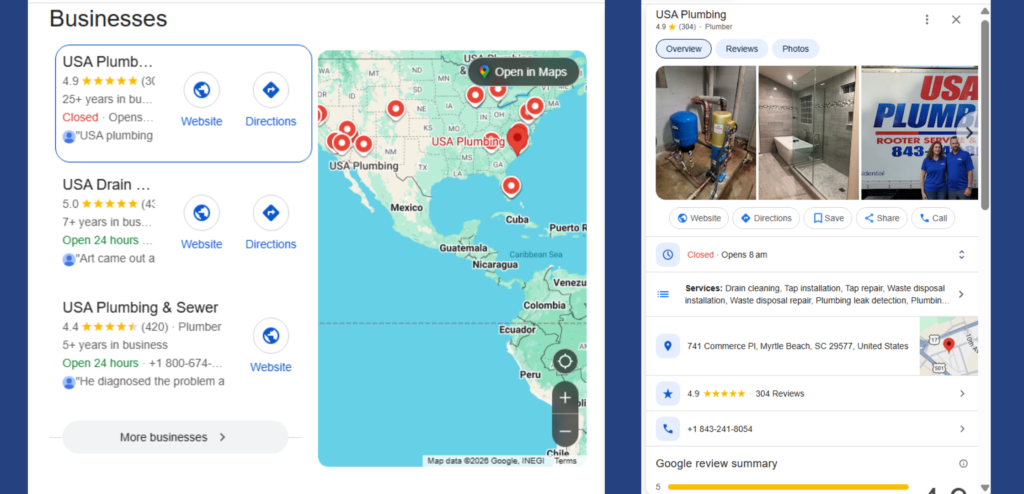Zoom out on map with minus button

coord(565,430)
